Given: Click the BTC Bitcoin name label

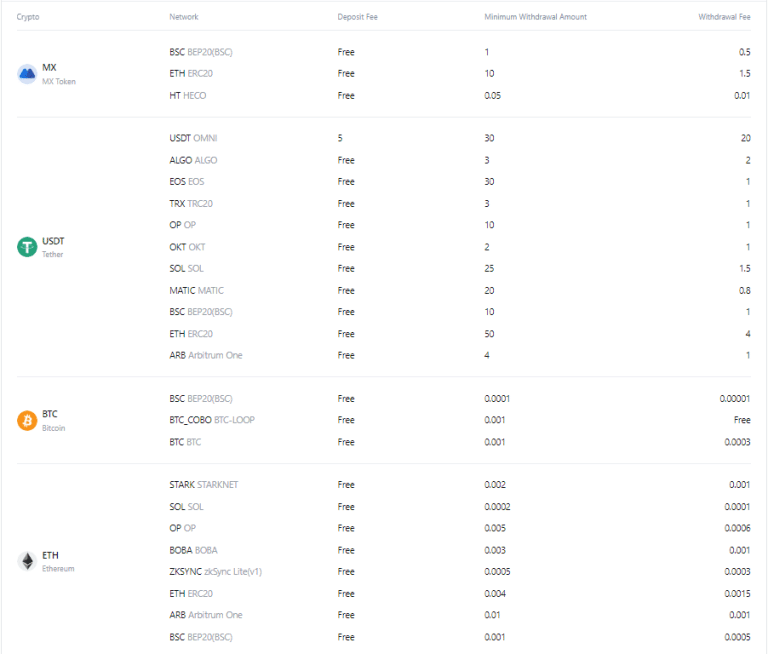Looking at the screenshot, I should (x=53, y=420).
